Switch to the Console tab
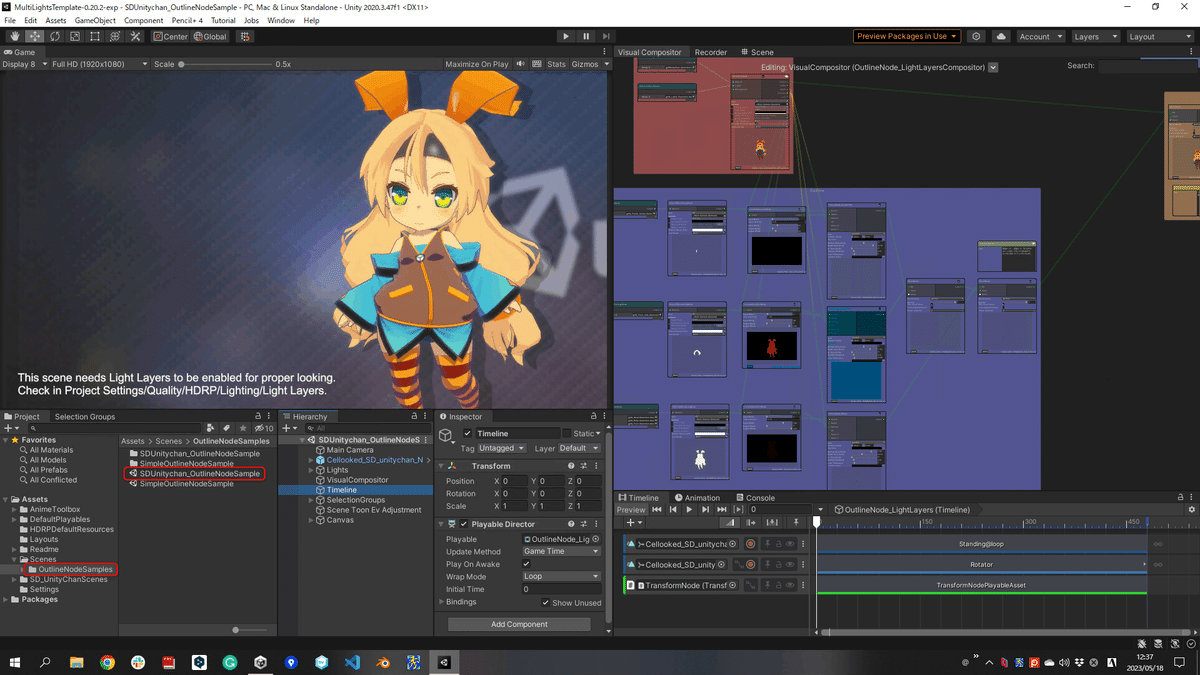This screenshot has height=675, width=1200. pyautogui.click(x=756, y=497)
